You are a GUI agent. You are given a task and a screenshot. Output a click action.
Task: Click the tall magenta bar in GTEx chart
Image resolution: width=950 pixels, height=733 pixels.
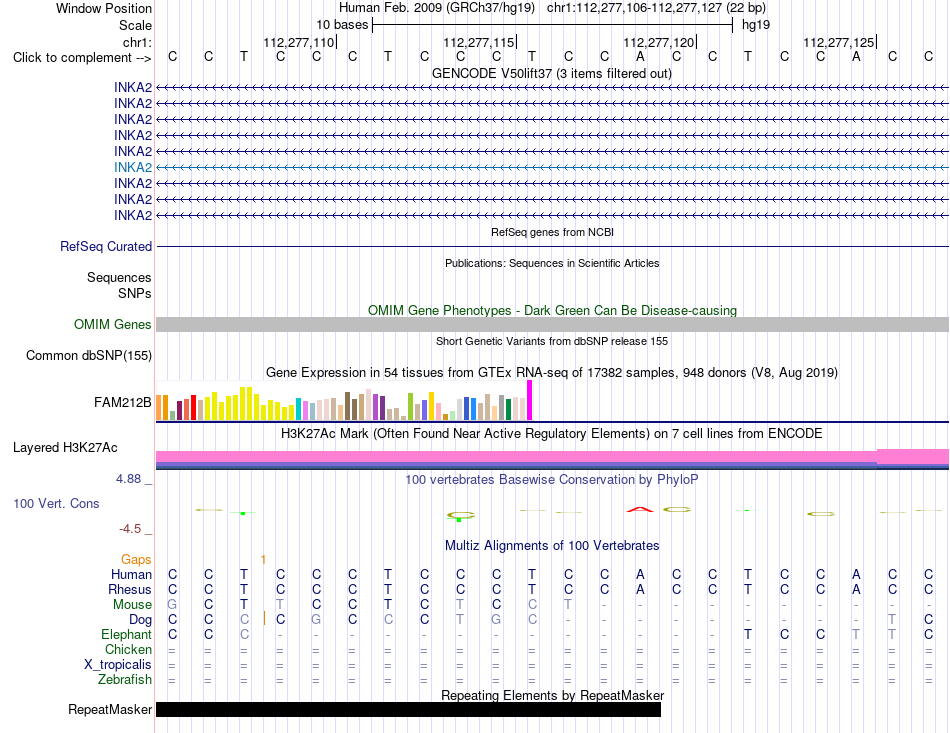(x=530, y=400)
